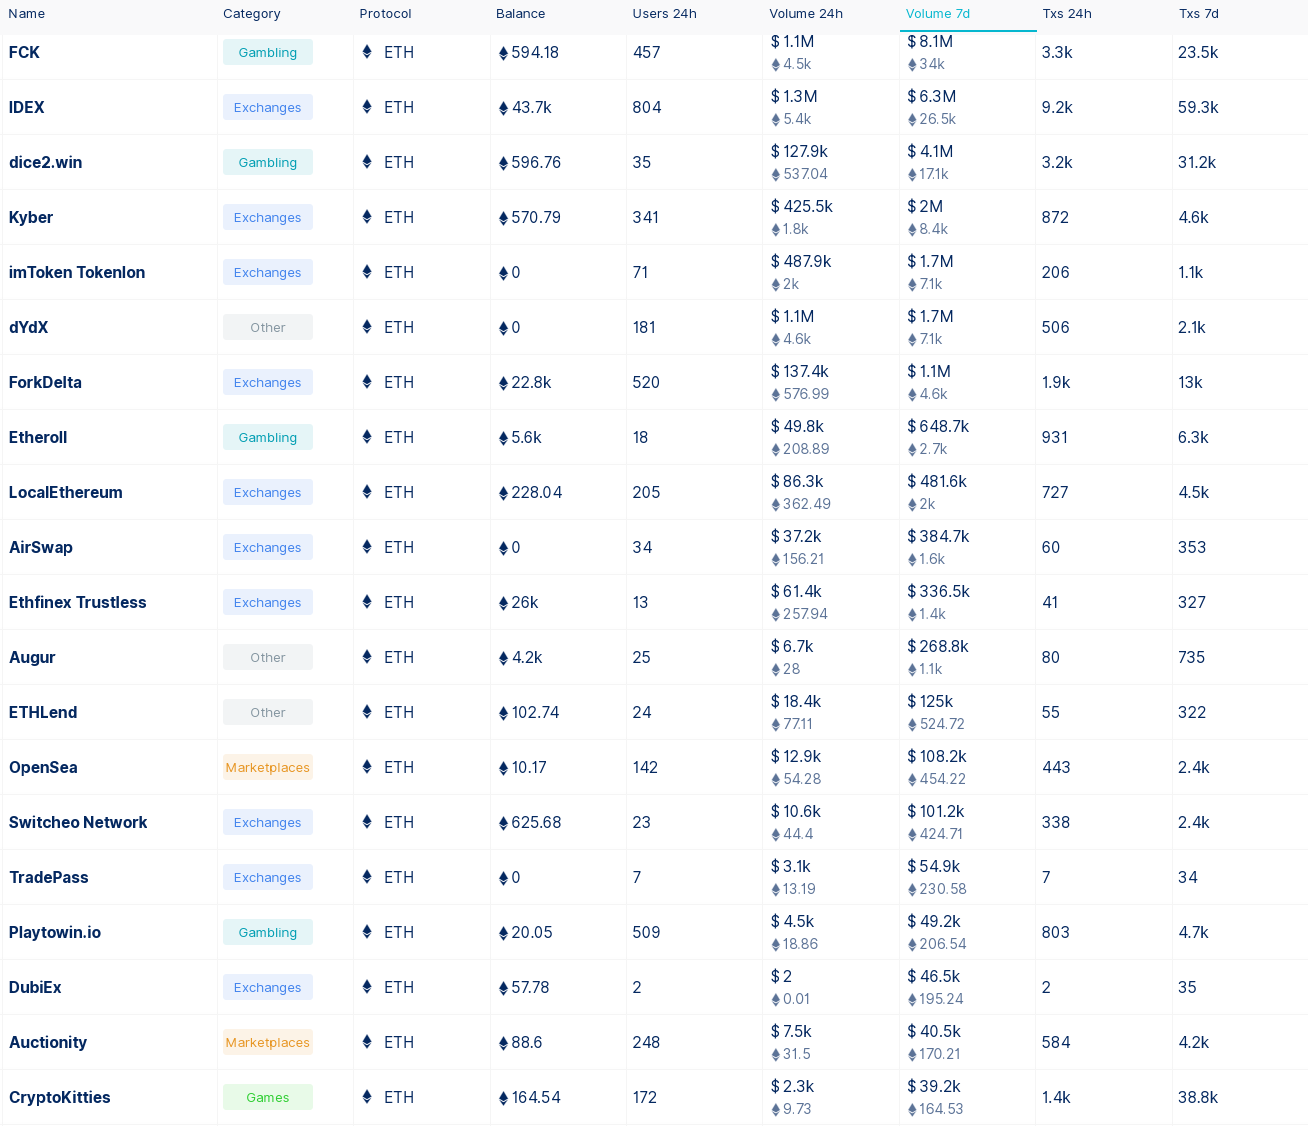Open the FCK dapp page
The image size is (1308, 1126).
[x=24, y=52]
